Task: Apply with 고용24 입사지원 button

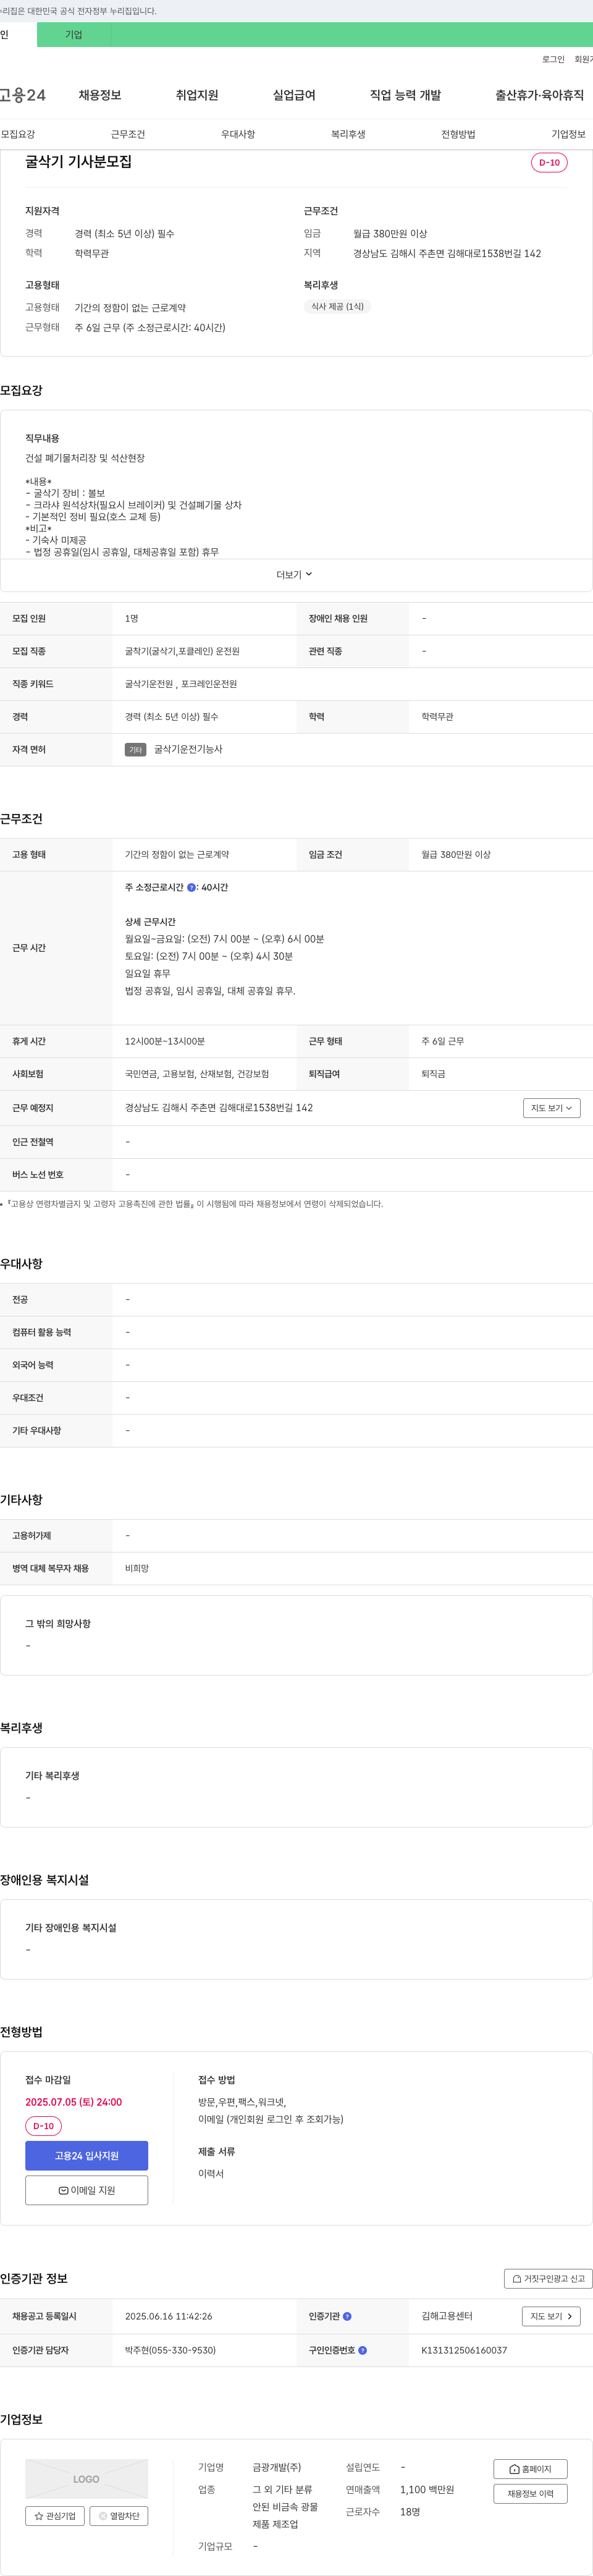Action: [x=86, y=2155]
